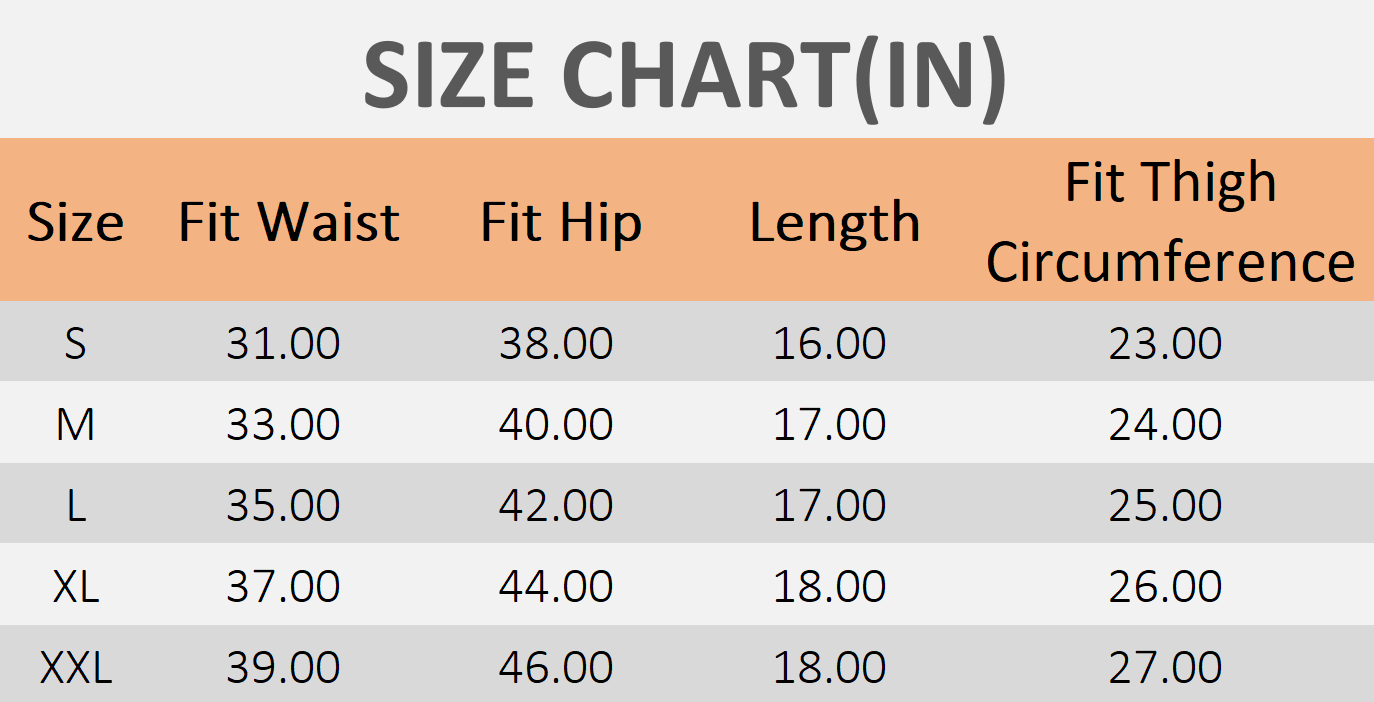Viewport: 1374px width, 702px height.
Task: Select the 31.00 waist value
Action: pos(283,344)
